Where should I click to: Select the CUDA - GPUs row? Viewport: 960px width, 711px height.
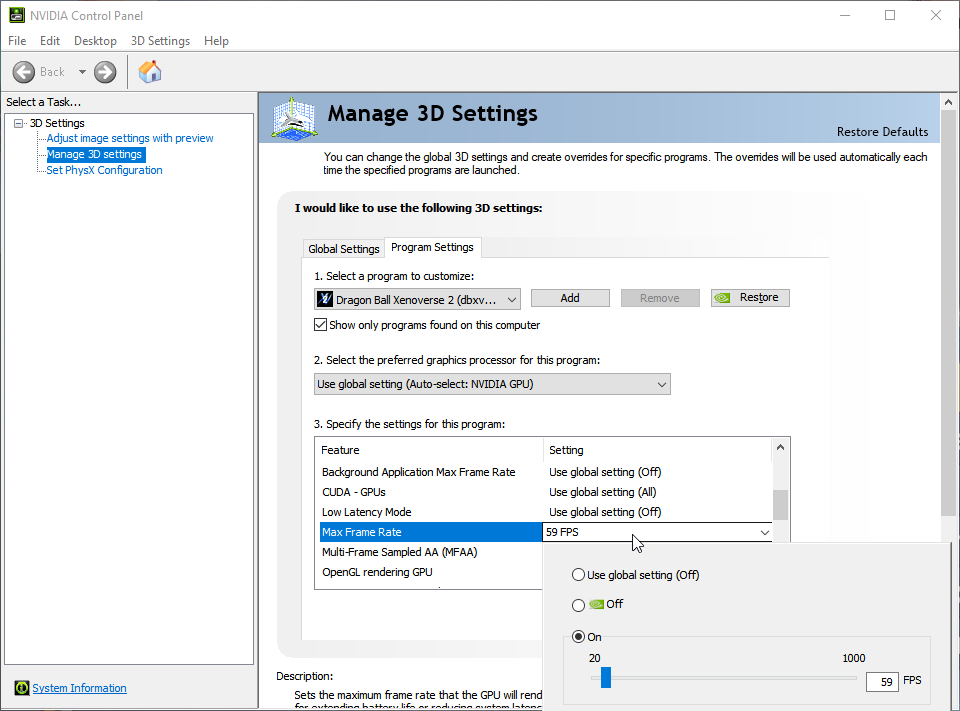coord(546,492)
